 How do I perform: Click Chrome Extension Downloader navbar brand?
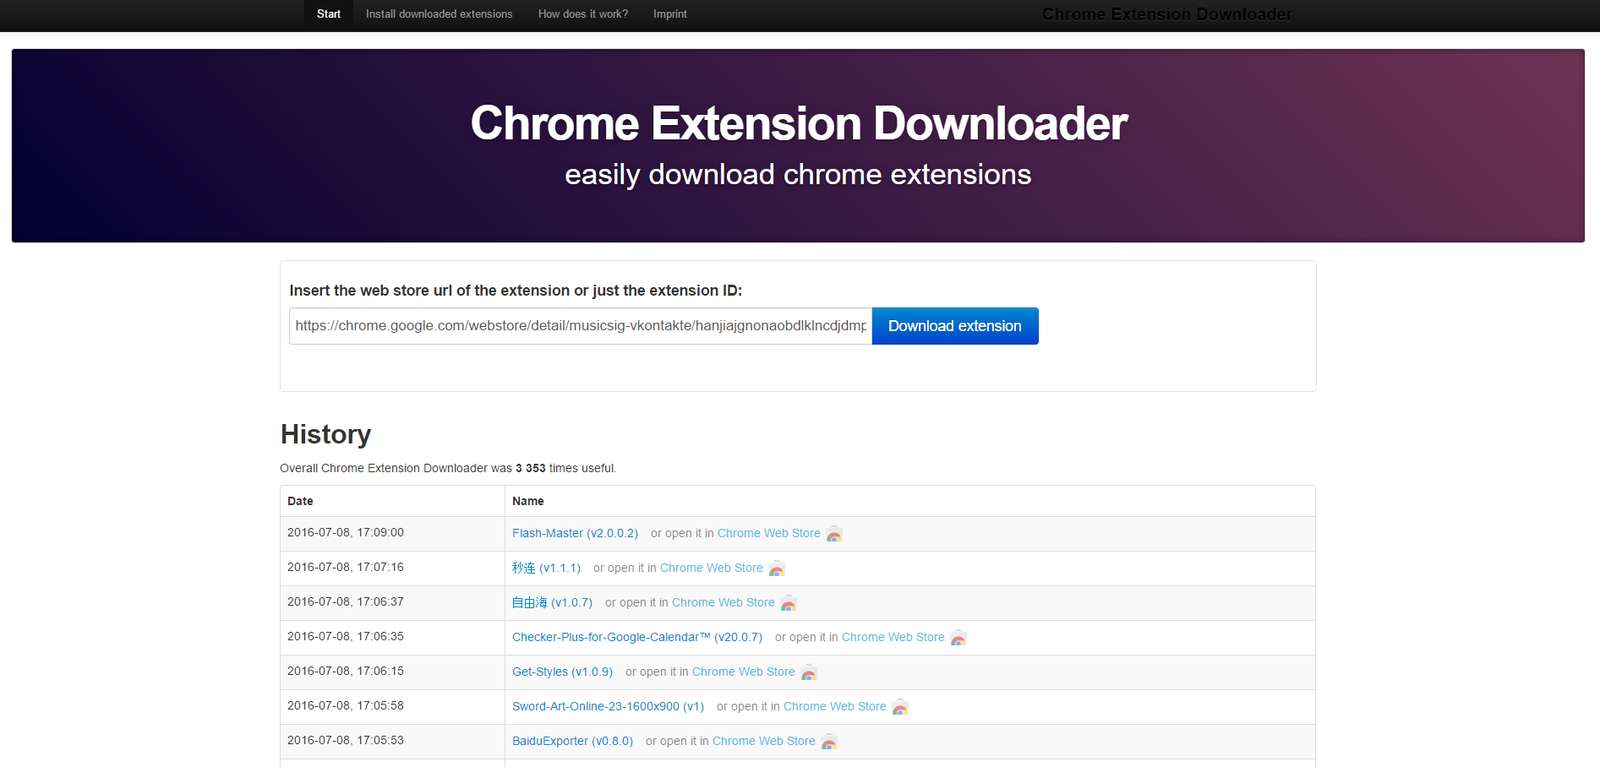(x=1167, y=14)
